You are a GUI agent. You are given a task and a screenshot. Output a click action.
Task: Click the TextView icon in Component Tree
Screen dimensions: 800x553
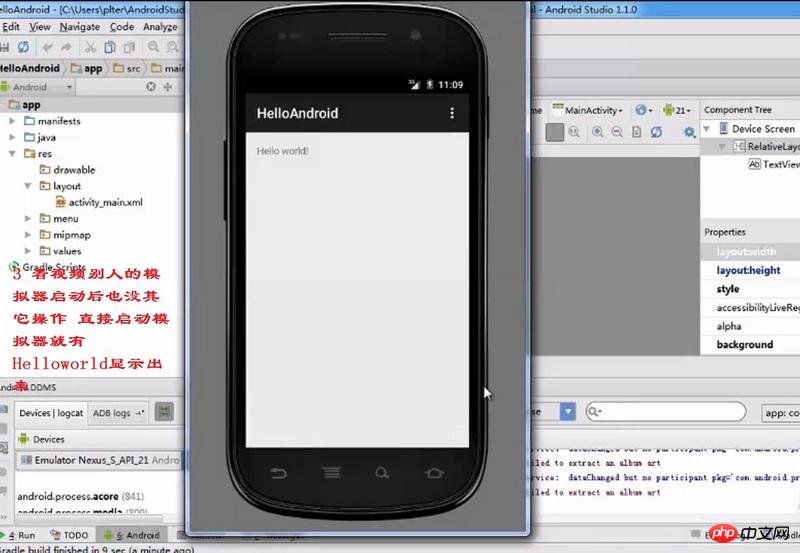[x=754, y=164]
